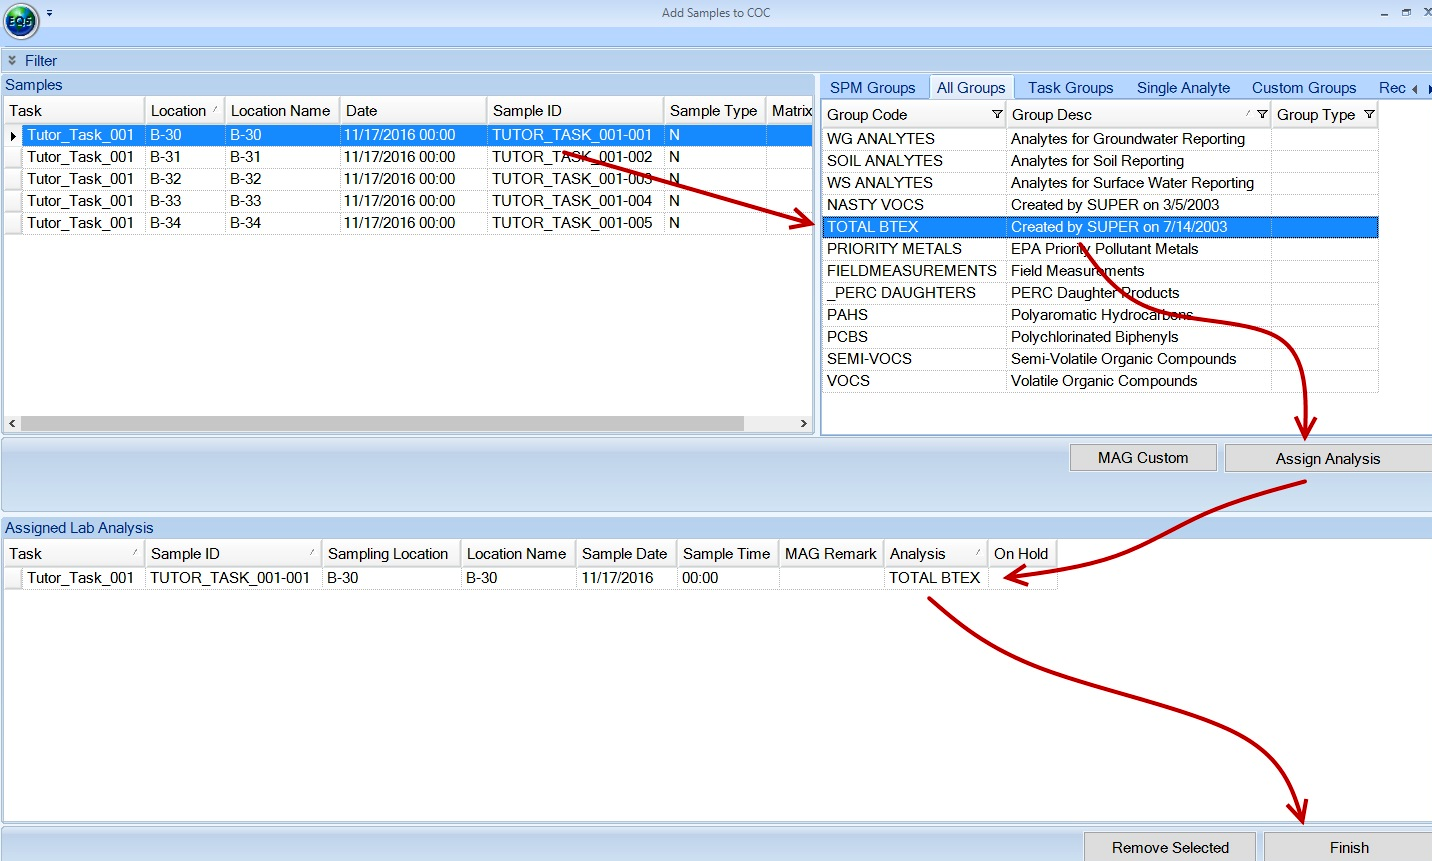Open the Group Type column filter icon
This screenshot has height=861, width=1432.
click(x=1369, y=115)
